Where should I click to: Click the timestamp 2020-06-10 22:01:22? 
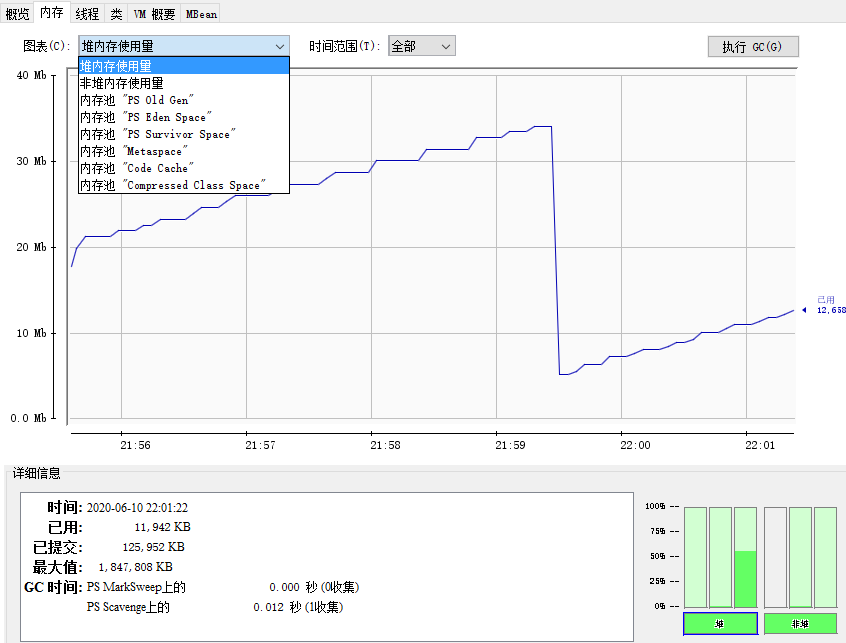[137, 508]
